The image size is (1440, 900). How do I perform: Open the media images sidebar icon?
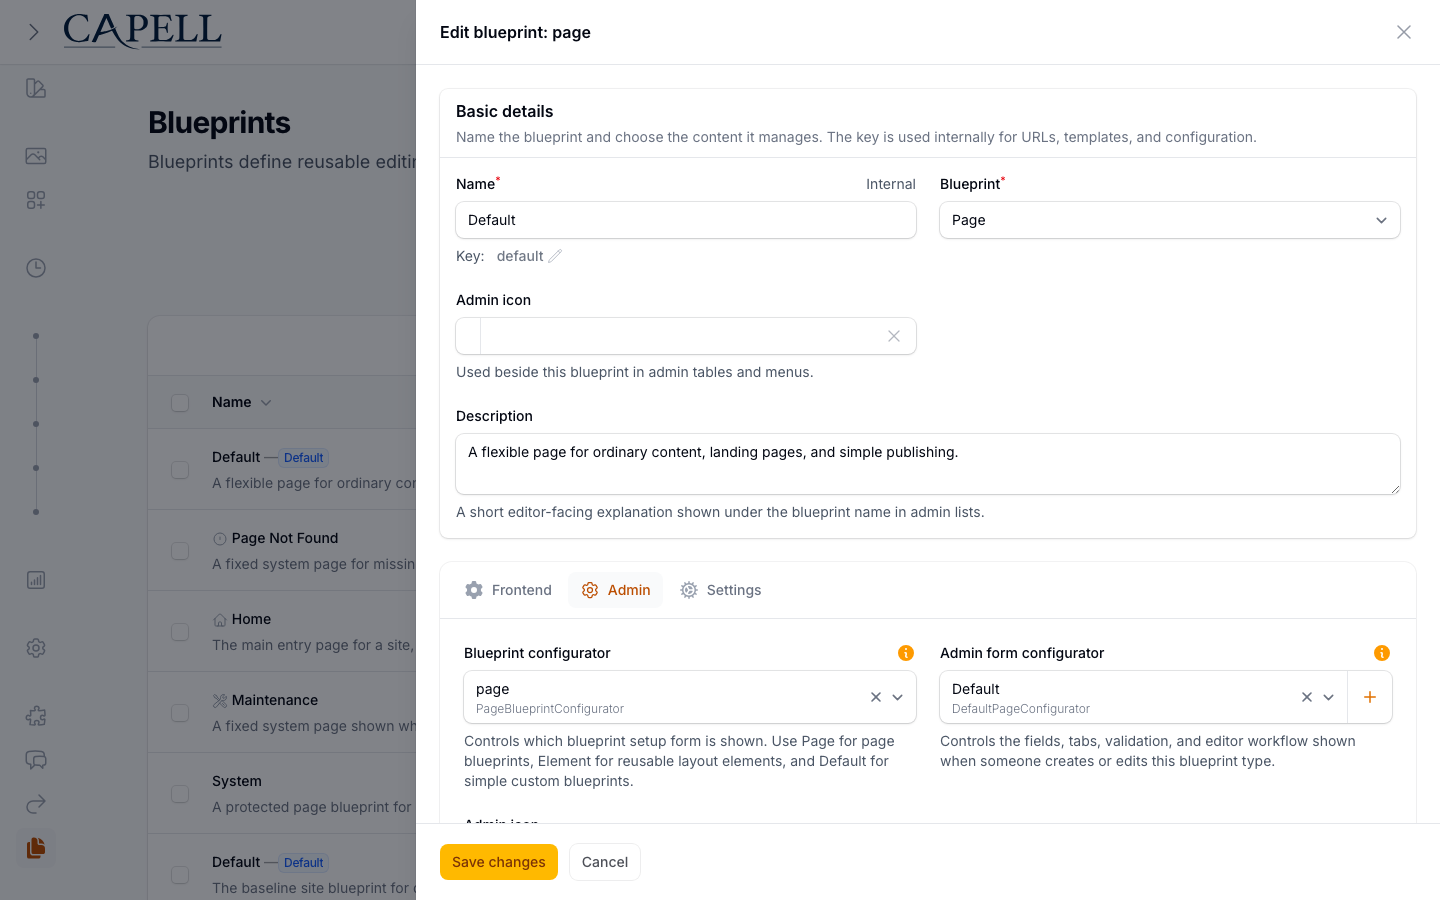[x=36, y=156]
